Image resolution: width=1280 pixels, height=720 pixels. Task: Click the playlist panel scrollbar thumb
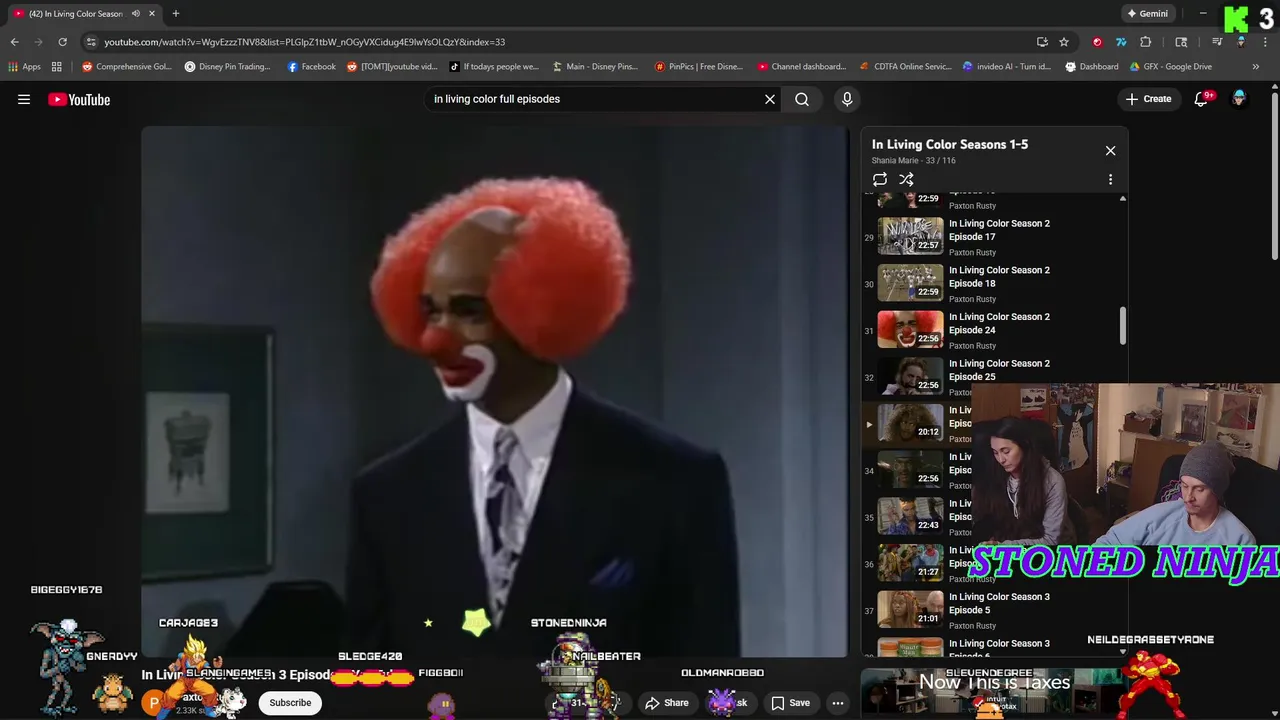click(1122, 327)
